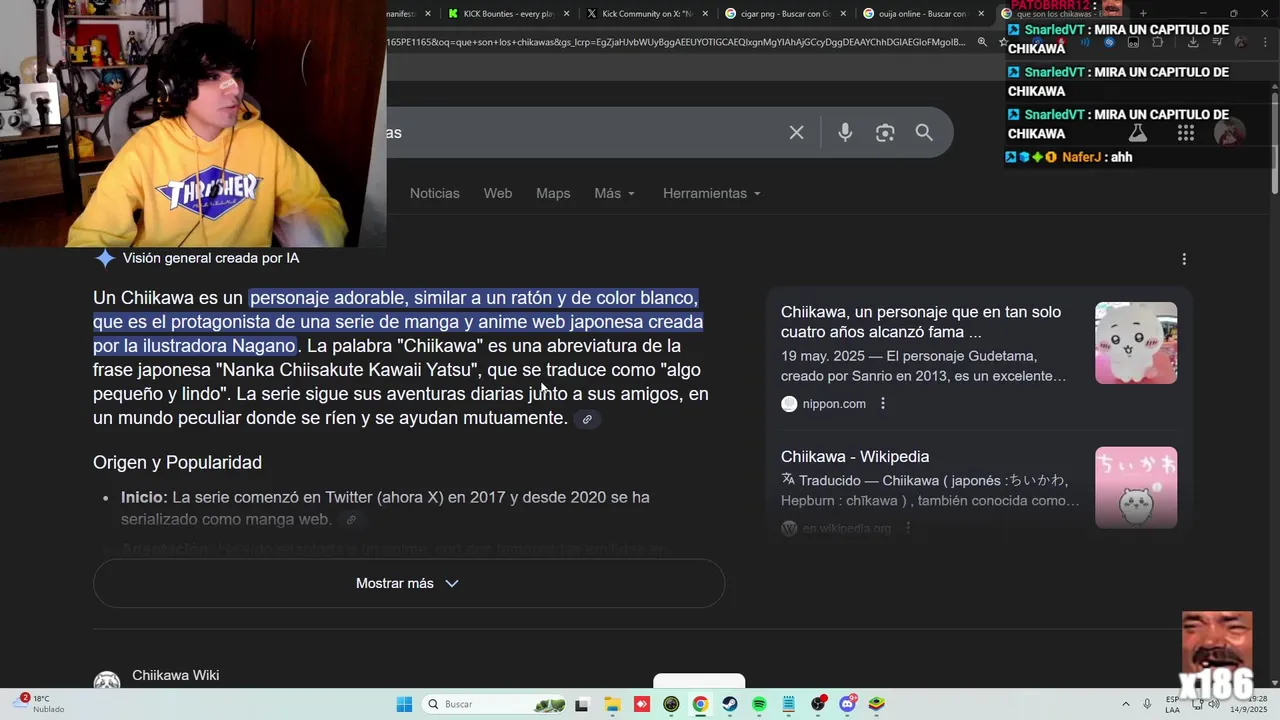Open source link after 'manga web'
This screenshot has height=720, width=1280.
pos(351,520)
